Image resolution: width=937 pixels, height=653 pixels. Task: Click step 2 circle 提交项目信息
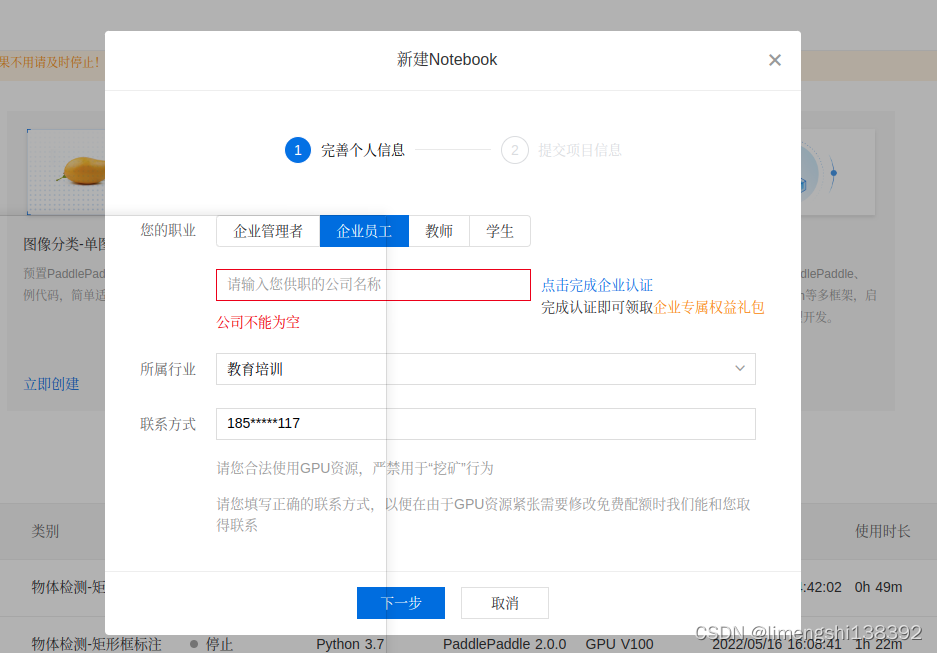click(x=515, y=150)
